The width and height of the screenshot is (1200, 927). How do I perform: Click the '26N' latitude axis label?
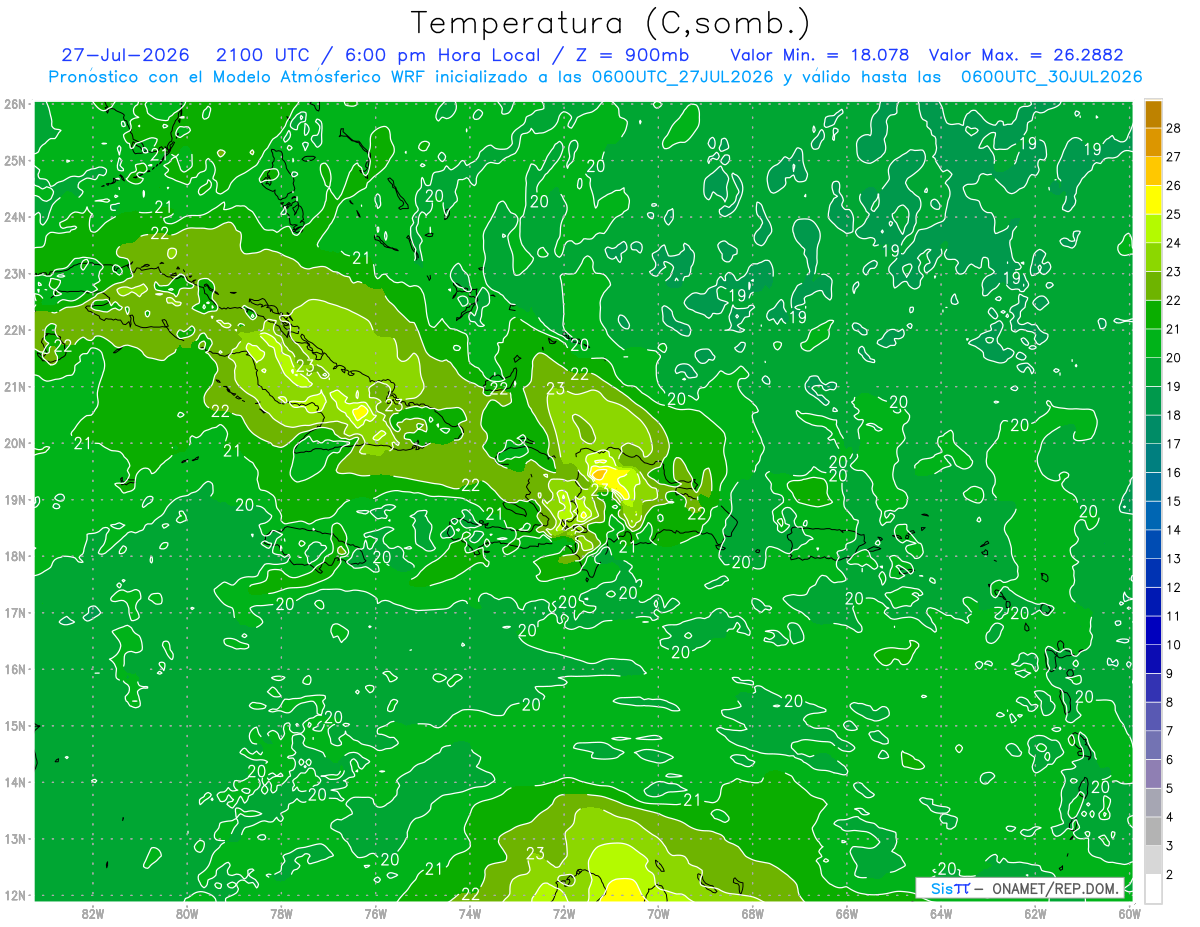[x=14, y=104]
